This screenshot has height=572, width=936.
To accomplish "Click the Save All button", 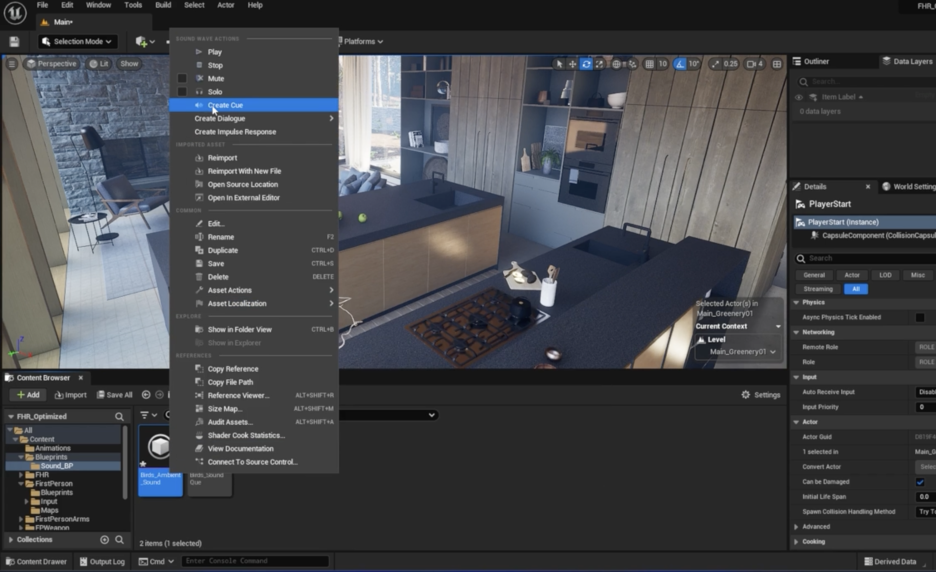I will point(115,395).
